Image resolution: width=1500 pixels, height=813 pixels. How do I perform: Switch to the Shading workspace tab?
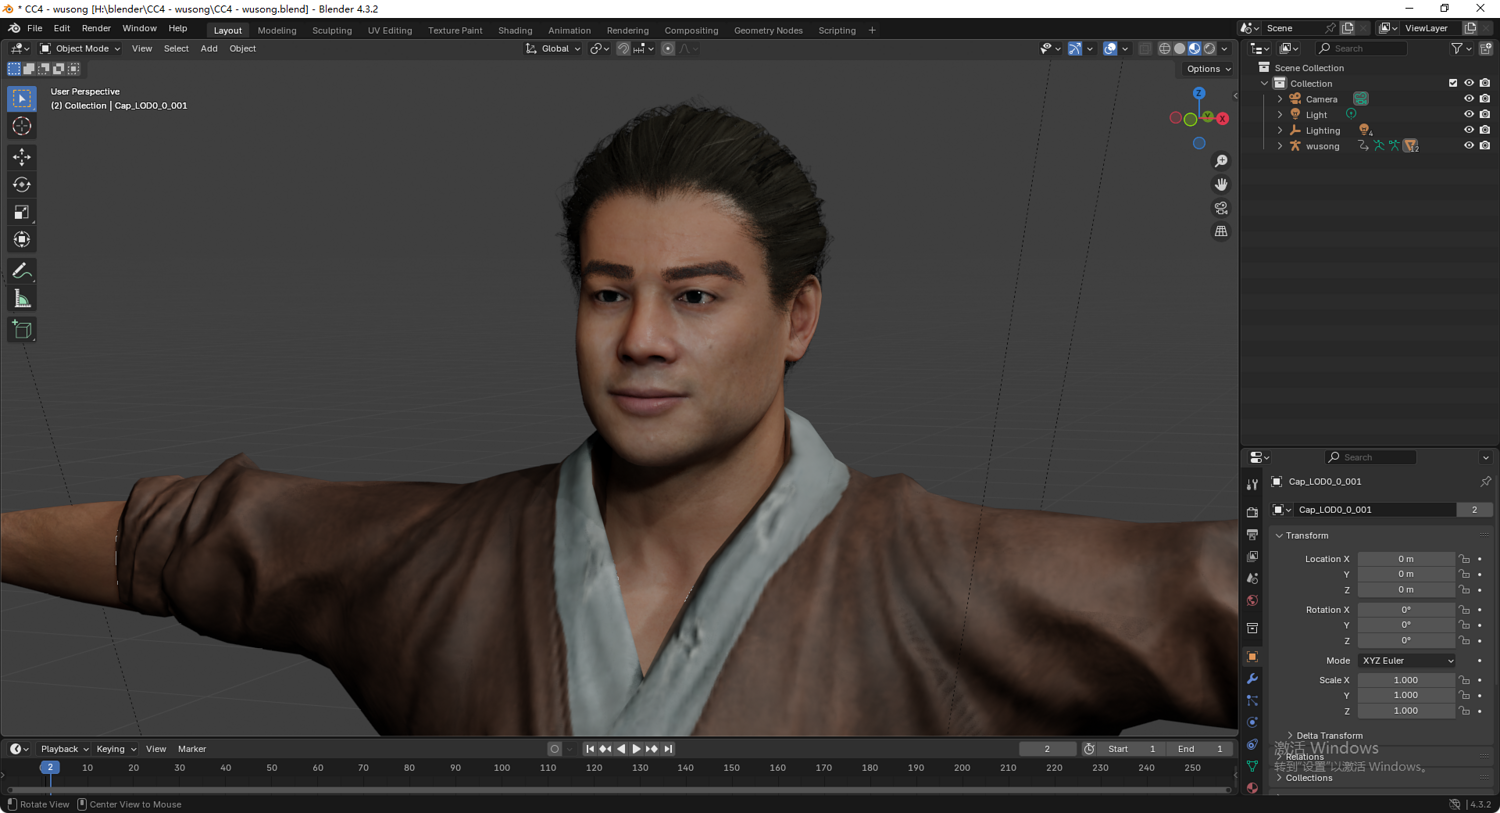point(515,30)
